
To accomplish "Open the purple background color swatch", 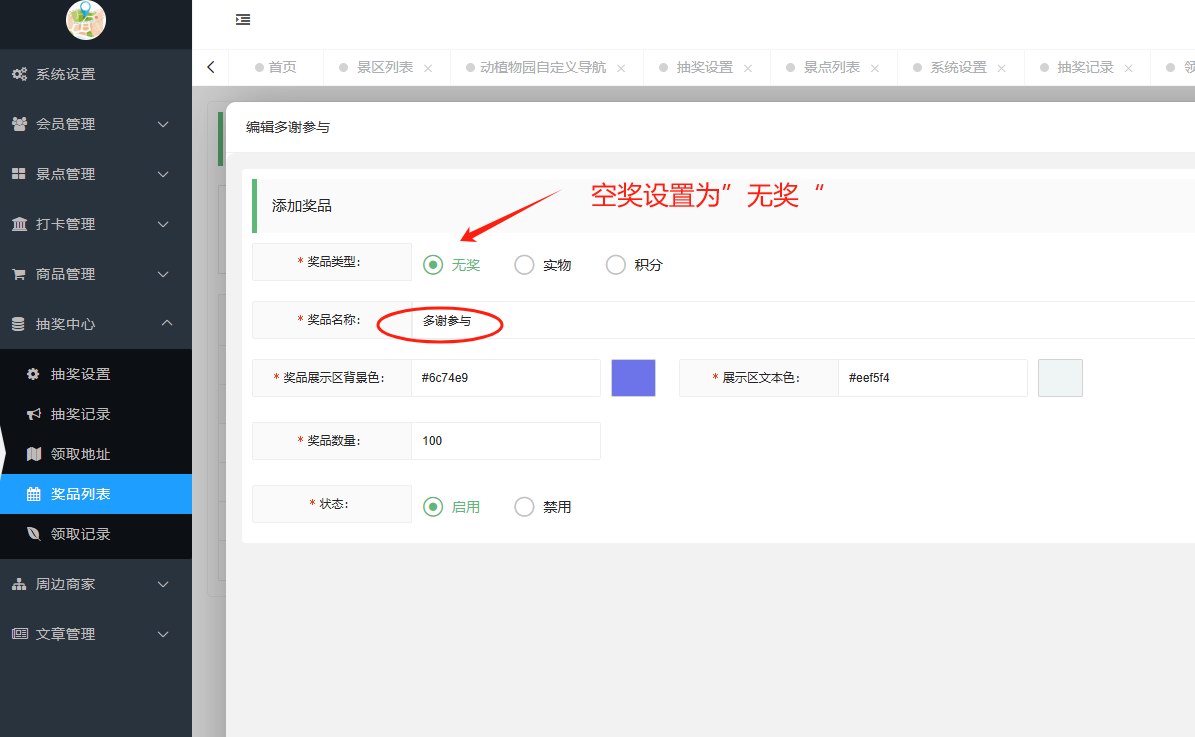I will [633, 378].
